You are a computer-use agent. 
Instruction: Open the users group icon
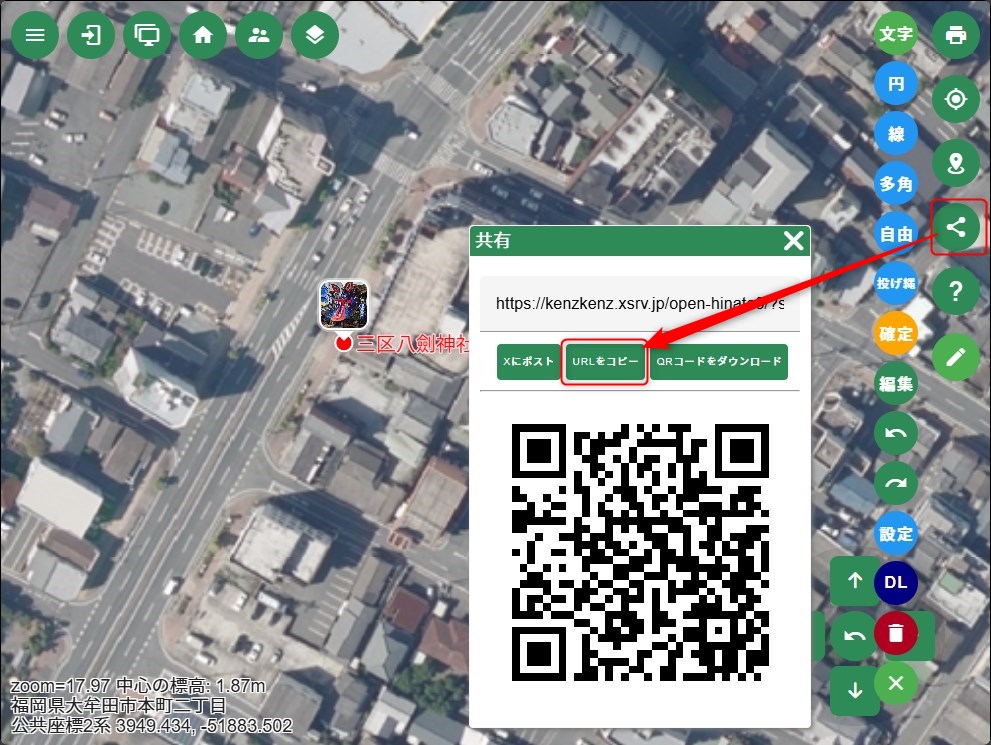[x=259, y=35]
